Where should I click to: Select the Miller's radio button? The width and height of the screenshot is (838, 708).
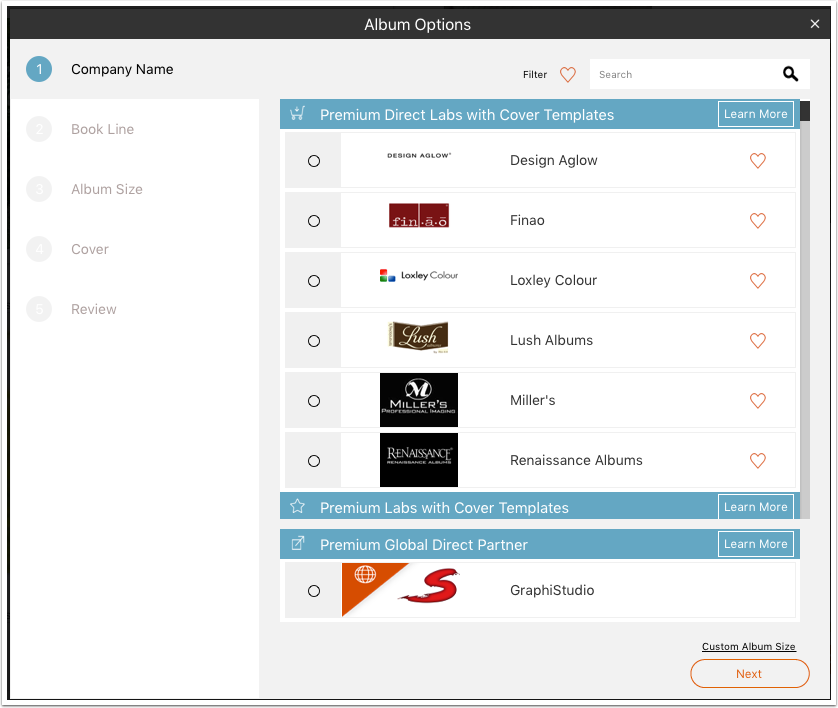[x=314, y=401]
